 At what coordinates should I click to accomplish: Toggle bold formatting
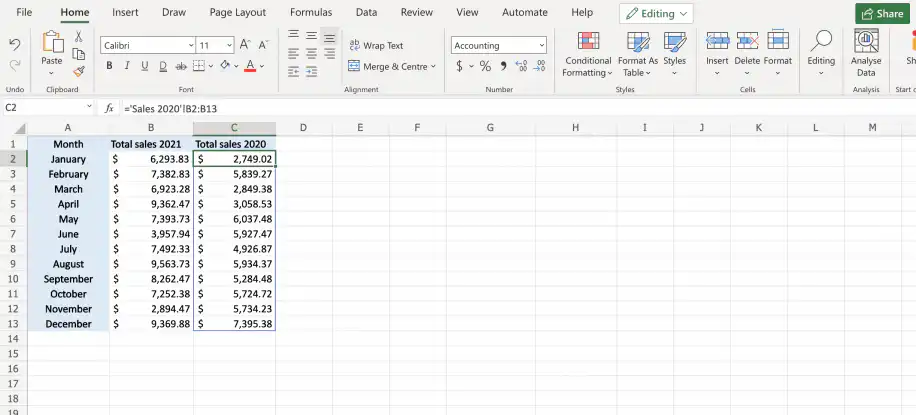coord(109,66)
